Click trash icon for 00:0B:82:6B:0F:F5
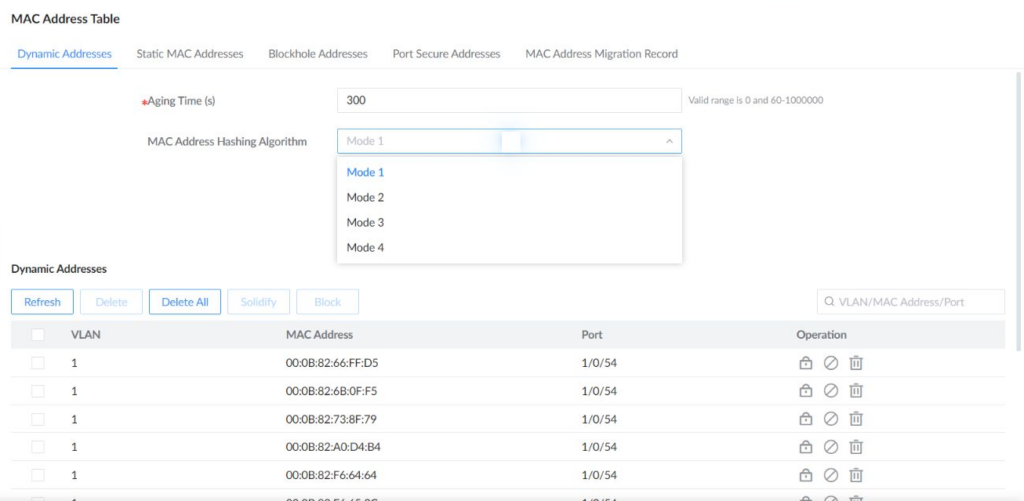This screenshot has width=1024, height=501. [856, 391]
